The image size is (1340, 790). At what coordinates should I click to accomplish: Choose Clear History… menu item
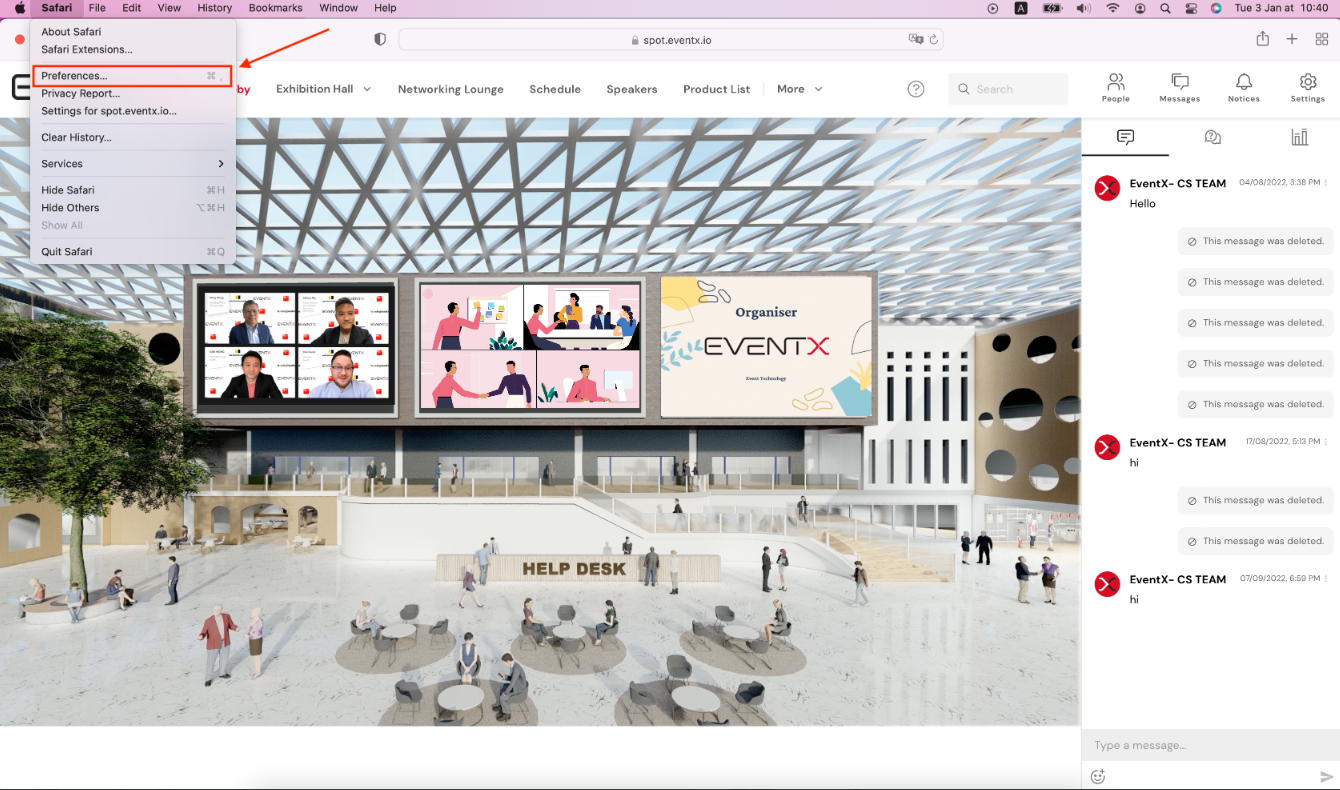tap(133, 138)
